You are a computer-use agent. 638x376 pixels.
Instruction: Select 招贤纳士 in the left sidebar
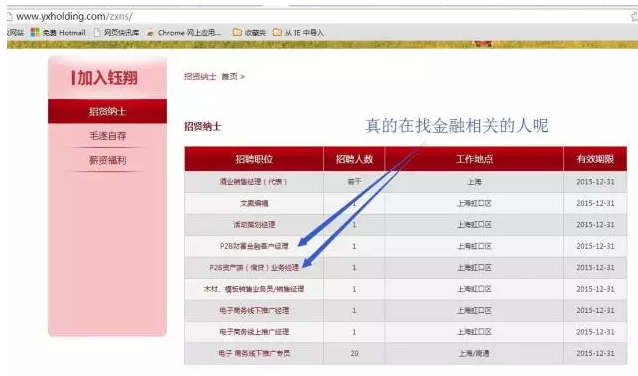click(x=107, y=111)
